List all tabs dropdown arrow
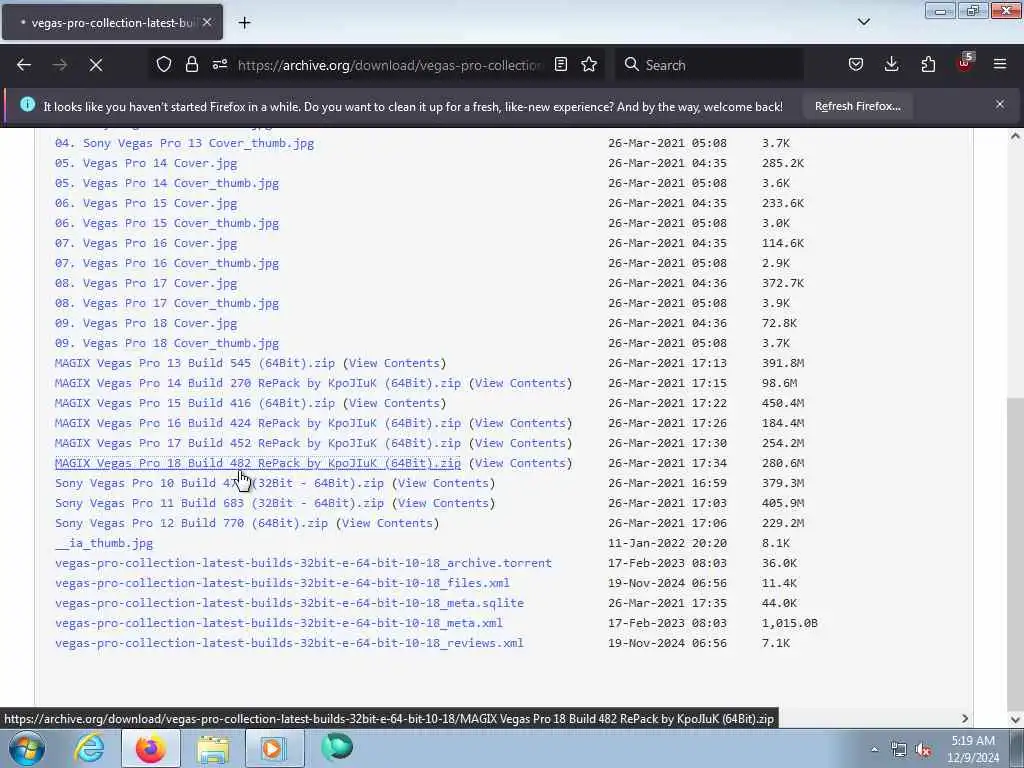Image resolution: width=1024 pixels, height=768 pixels. [864, 22]
